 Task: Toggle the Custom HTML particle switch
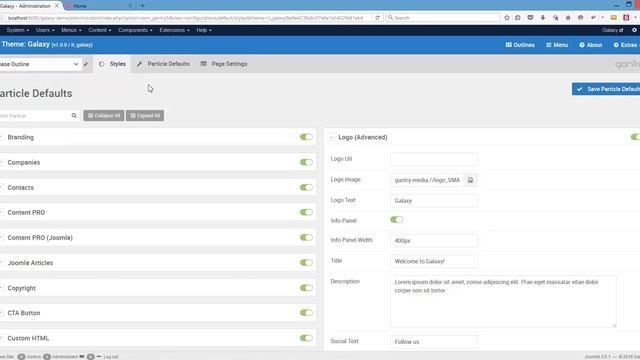point(306,338)
